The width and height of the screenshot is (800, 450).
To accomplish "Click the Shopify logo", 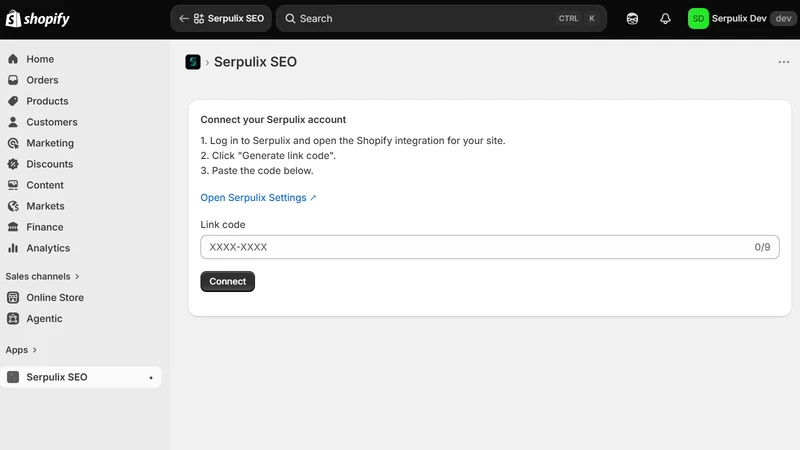I will click(x=37, y=19).
